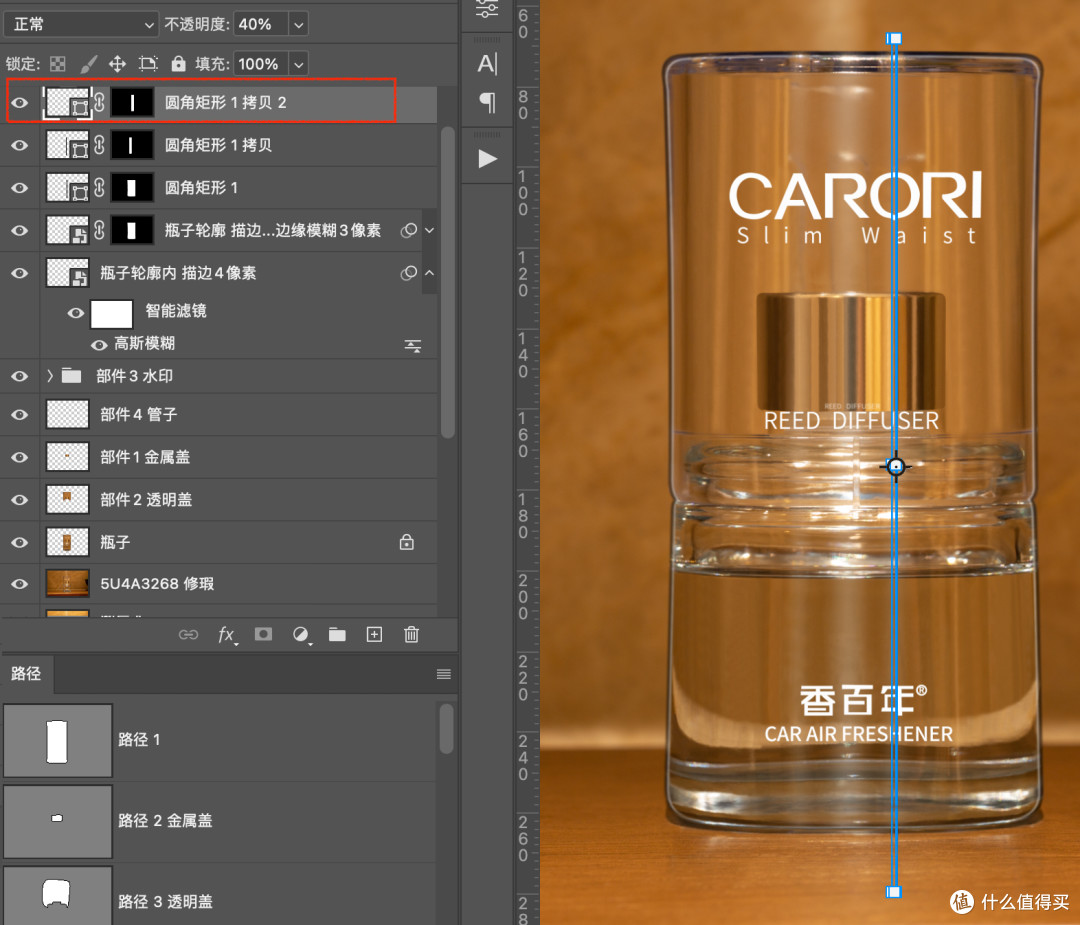Create a new group folder
1080x925 pixels.
pos(338,634)
